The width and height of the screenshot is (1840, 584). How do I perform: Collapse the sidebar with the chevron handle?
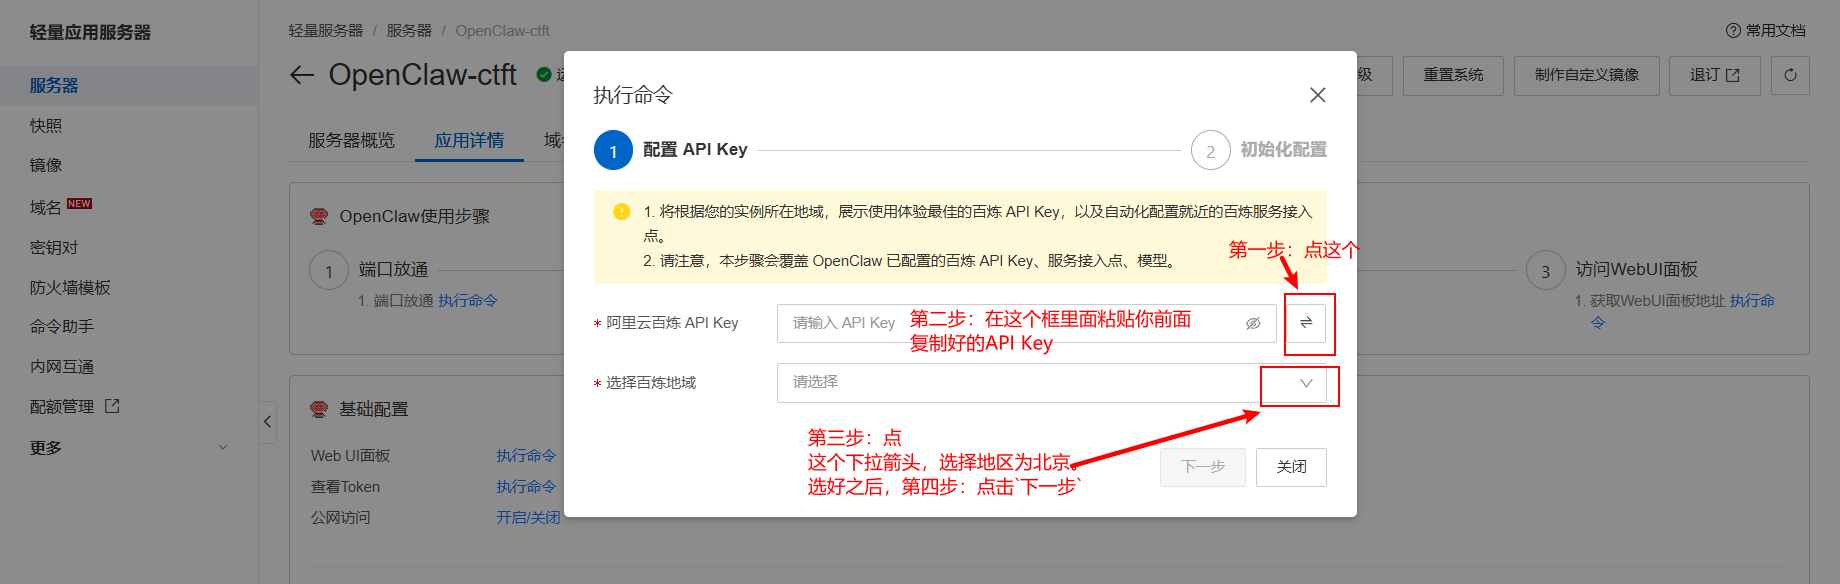(x=267, y=422)
